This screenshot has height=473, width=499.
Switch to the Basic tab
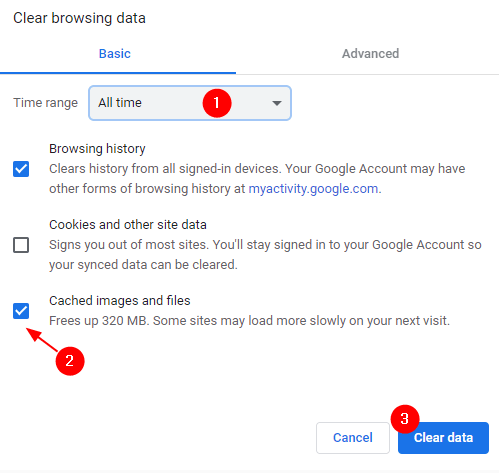(x=115, y=54)
